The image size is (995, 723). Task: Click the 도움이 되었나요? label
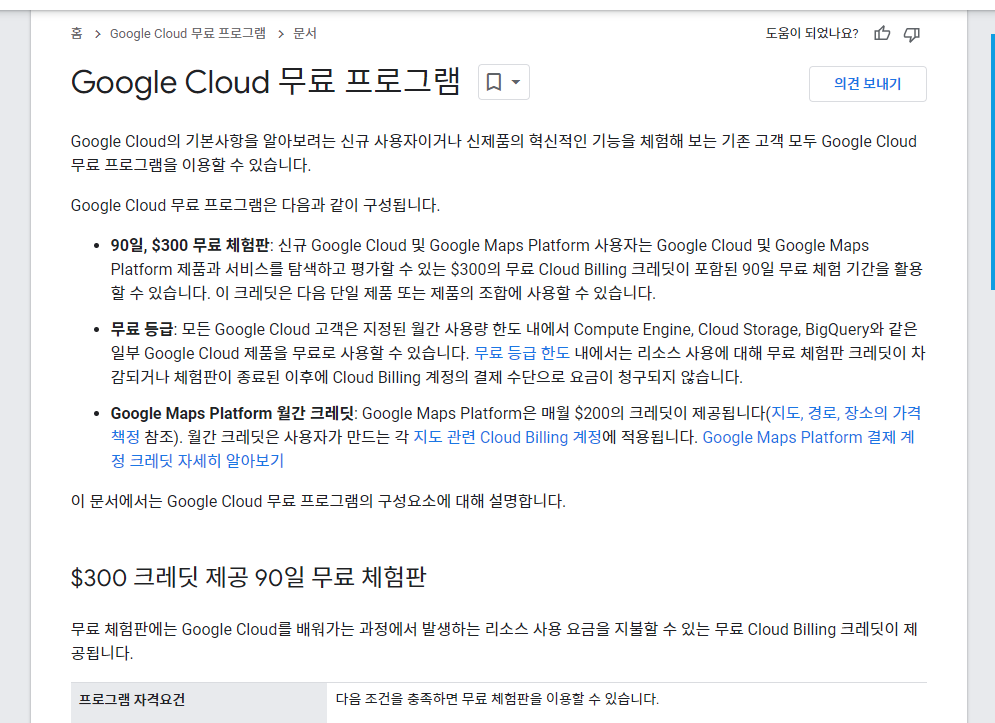pos(812,33)
